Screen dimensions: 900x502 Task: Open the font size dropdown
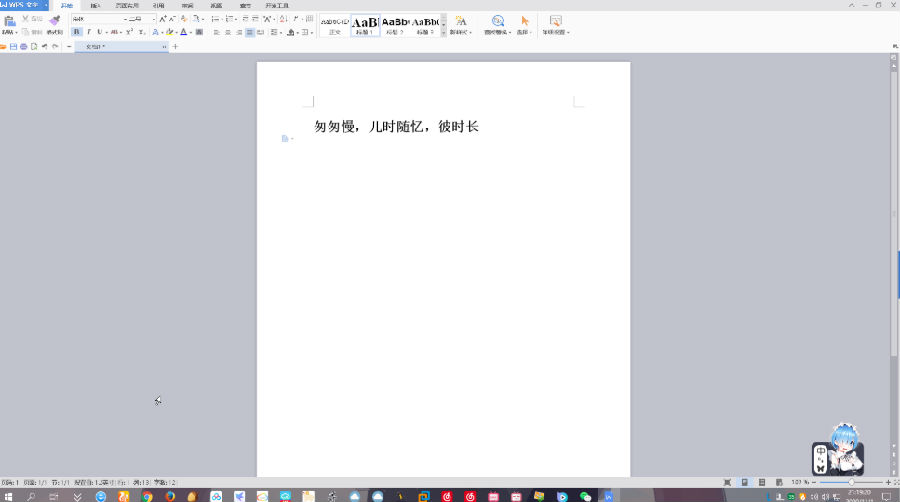point(153,19)
